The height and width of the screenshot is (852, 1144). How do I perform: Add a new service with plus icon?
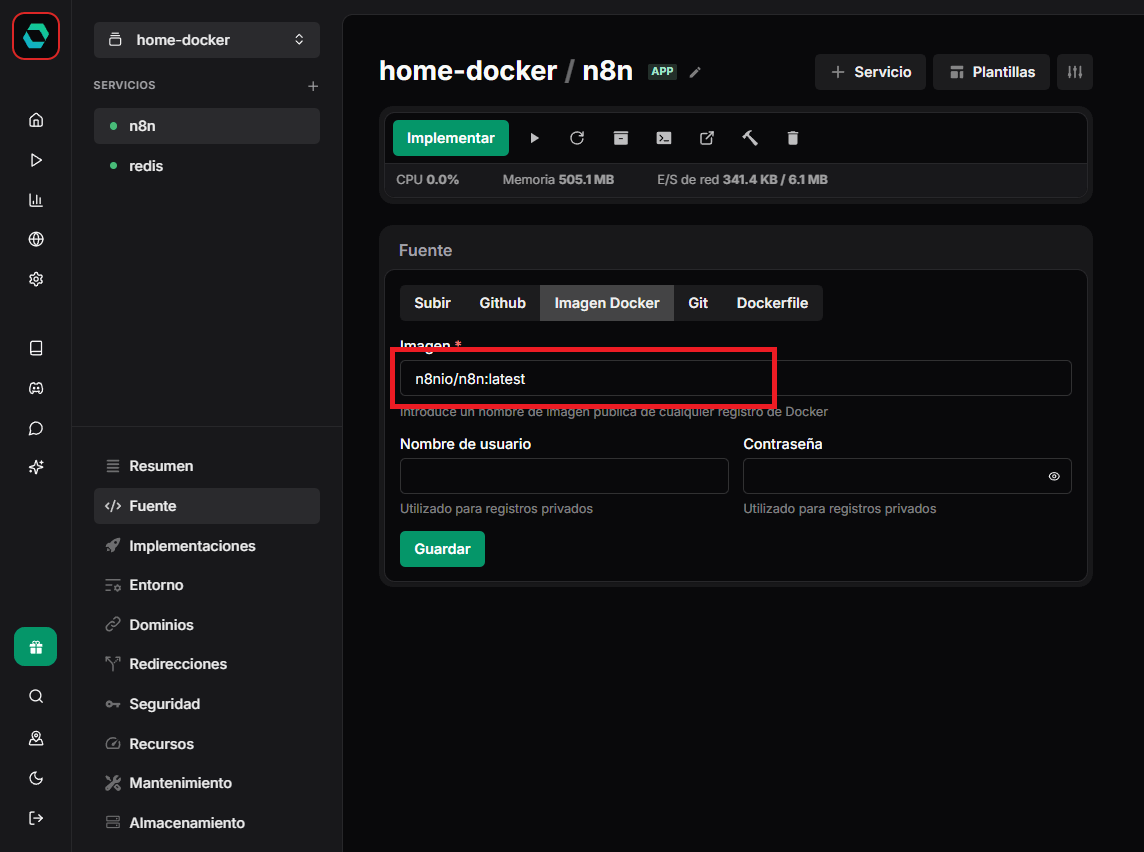[x=313, y=86]
